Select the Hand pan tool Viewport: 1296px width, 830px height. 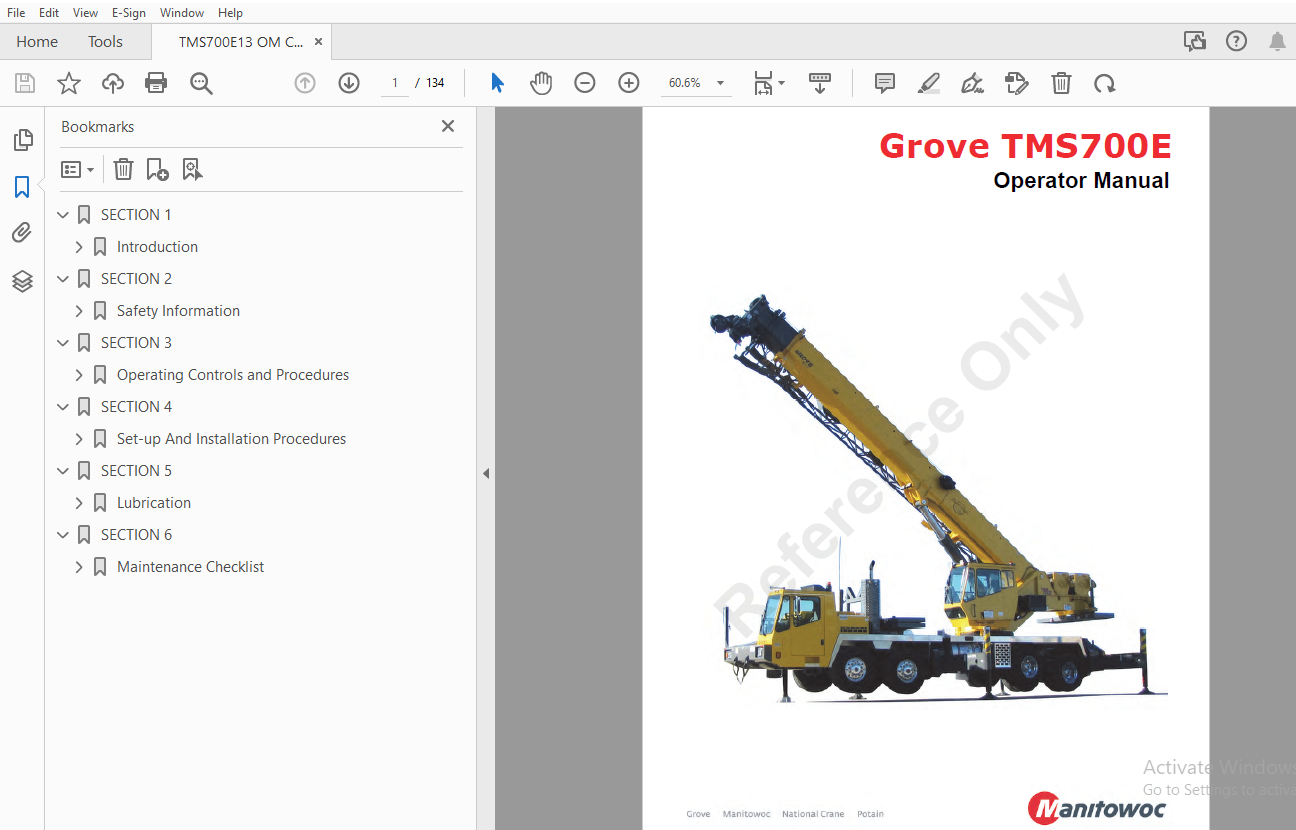pos(541,83)
